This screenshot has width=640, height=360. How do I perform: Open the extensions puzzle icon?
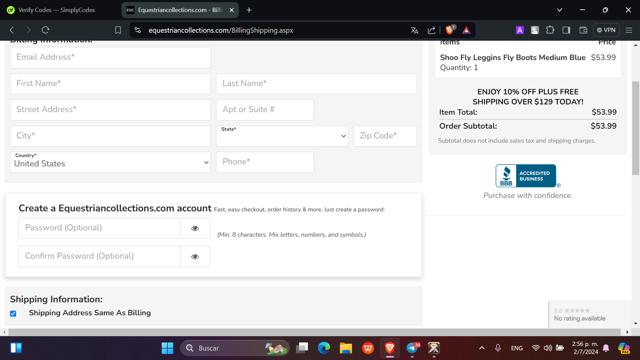pyautogui.click(x=550, y=30)
